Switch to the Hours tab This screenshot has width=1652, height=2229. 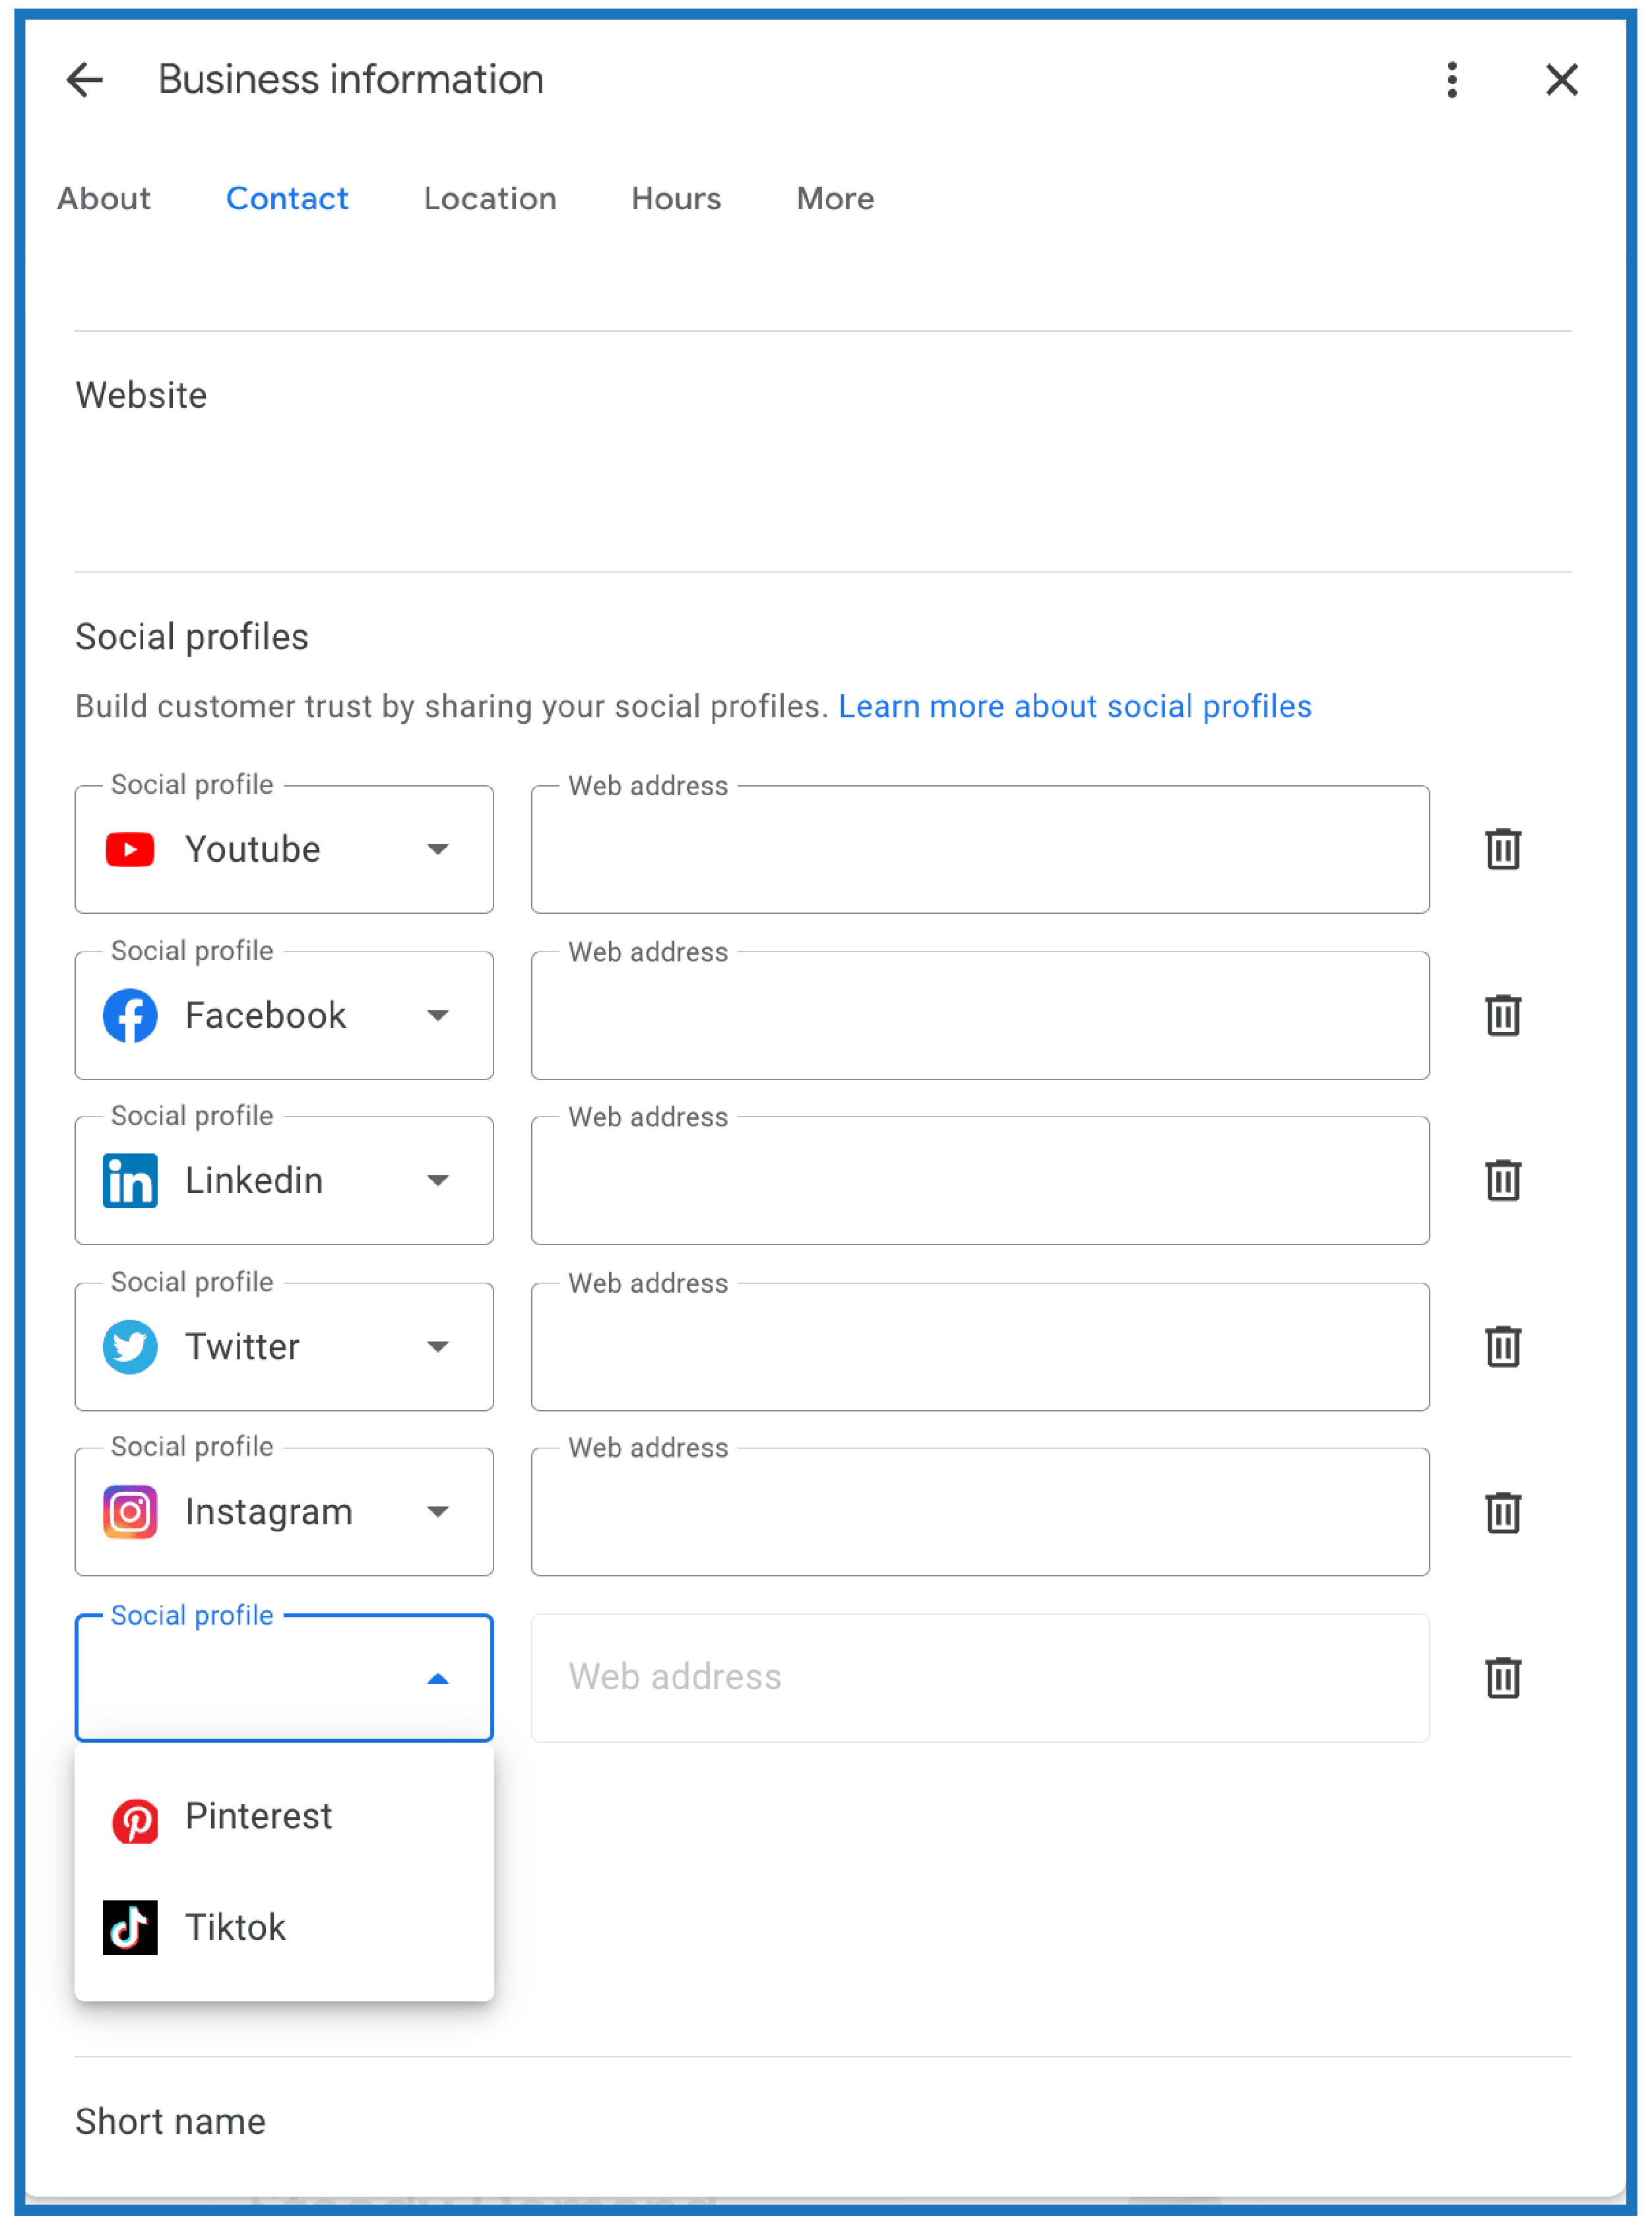point(676,199)
